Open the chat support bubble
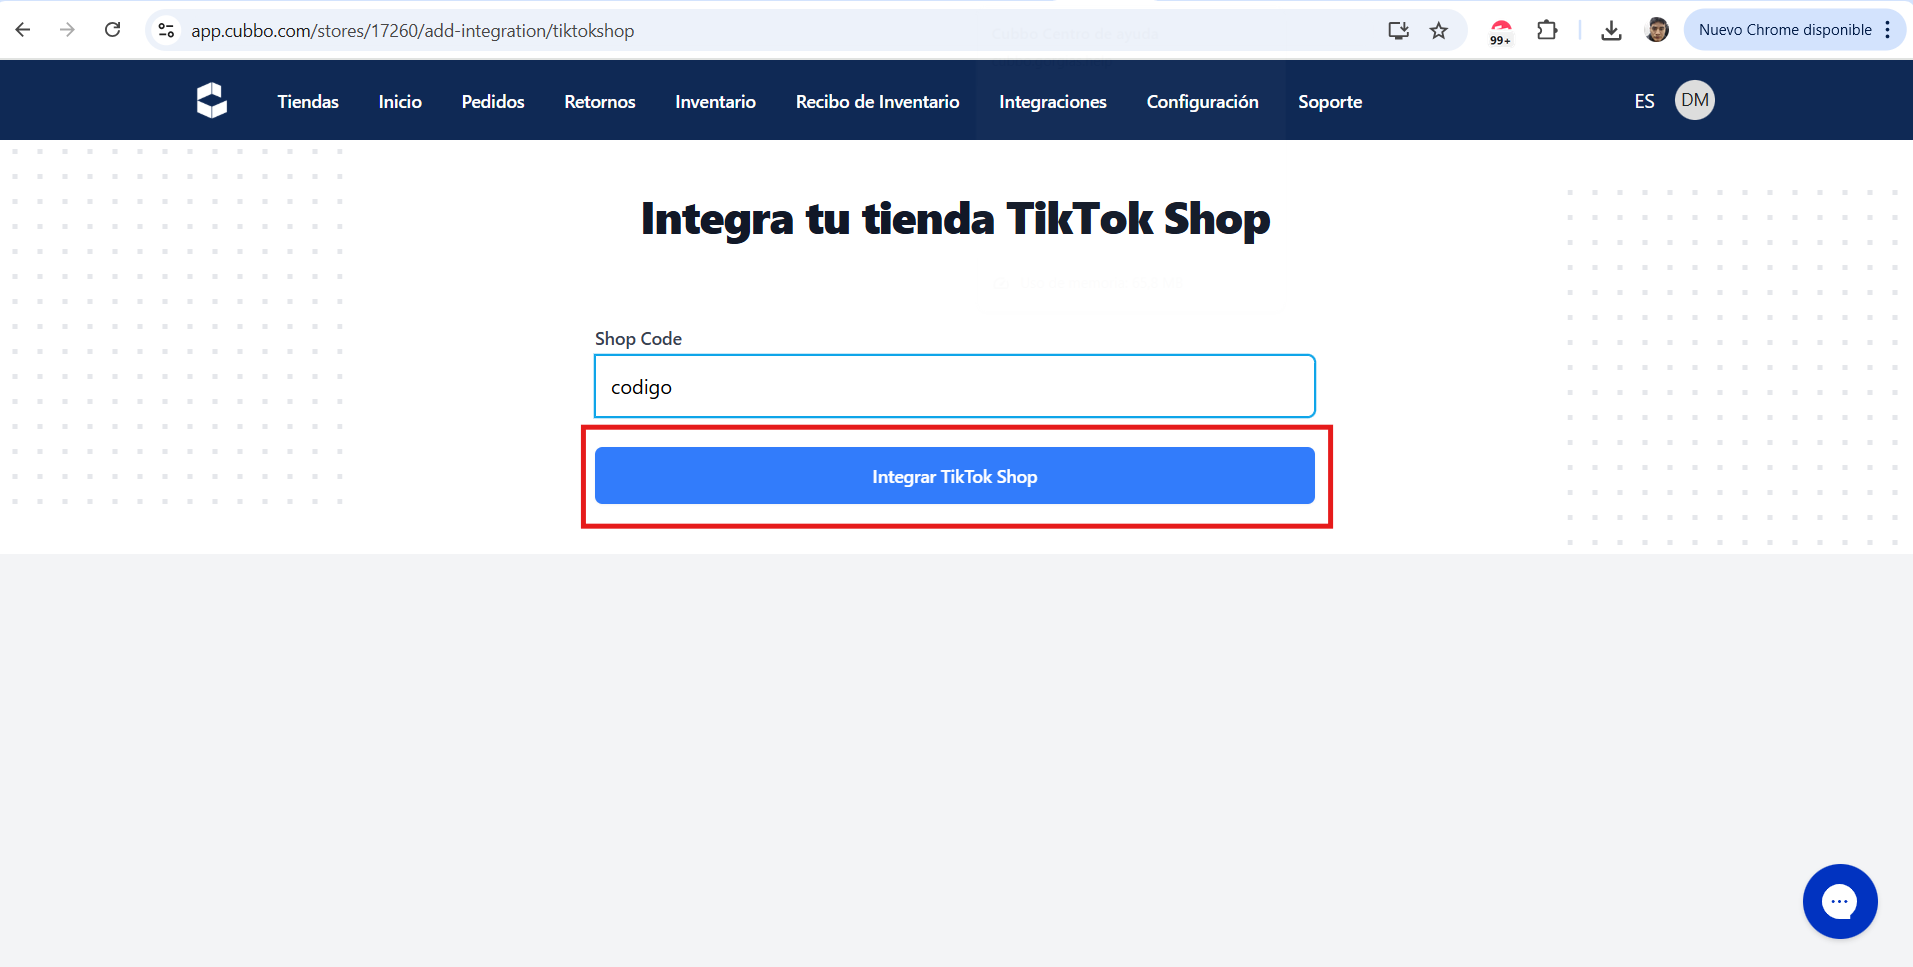The image size is (1913, 967). (x=1840, y=901)
